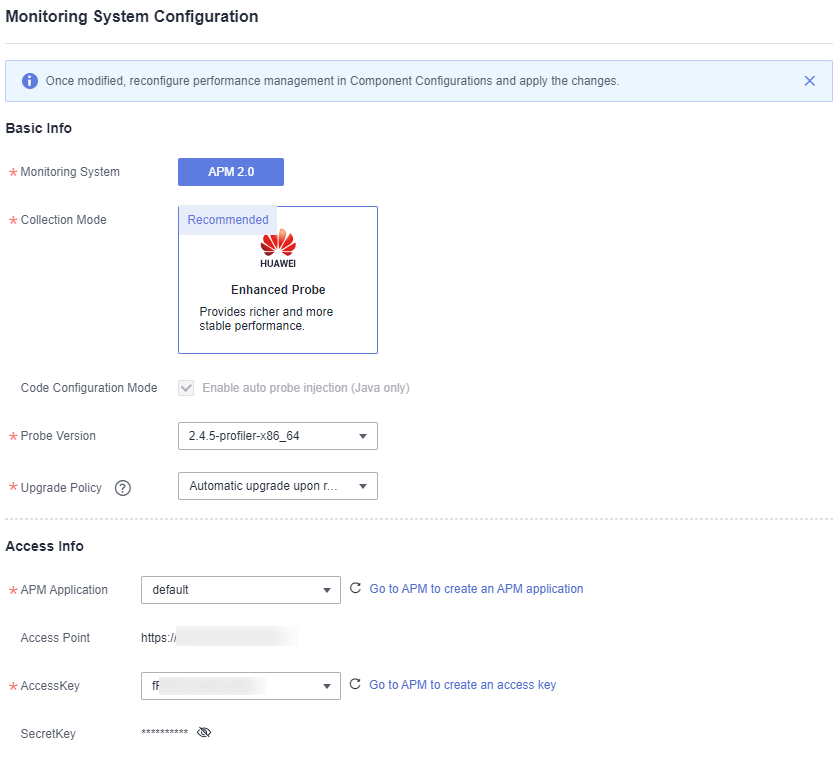Viewport: 835px width, 776px height.
Task: Click Go to APM to create an access key
Action: click(x=462, y=685)
